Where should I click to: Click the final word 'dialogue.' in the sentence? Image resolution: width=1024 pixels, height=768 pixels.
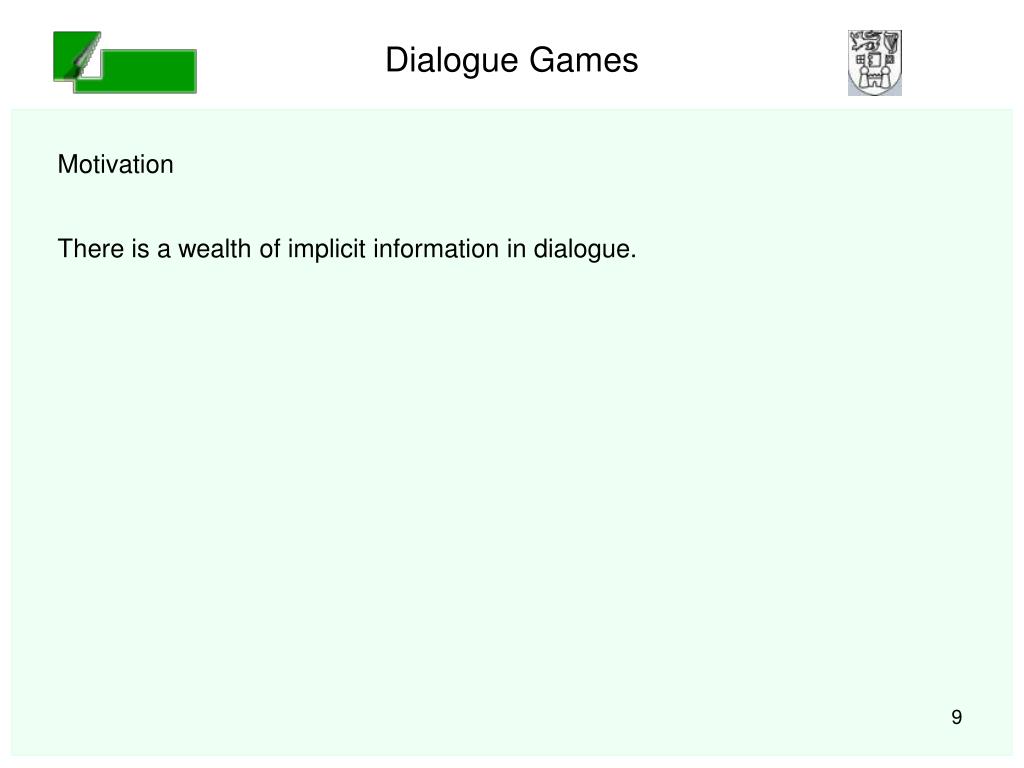(x=584, y=249)
